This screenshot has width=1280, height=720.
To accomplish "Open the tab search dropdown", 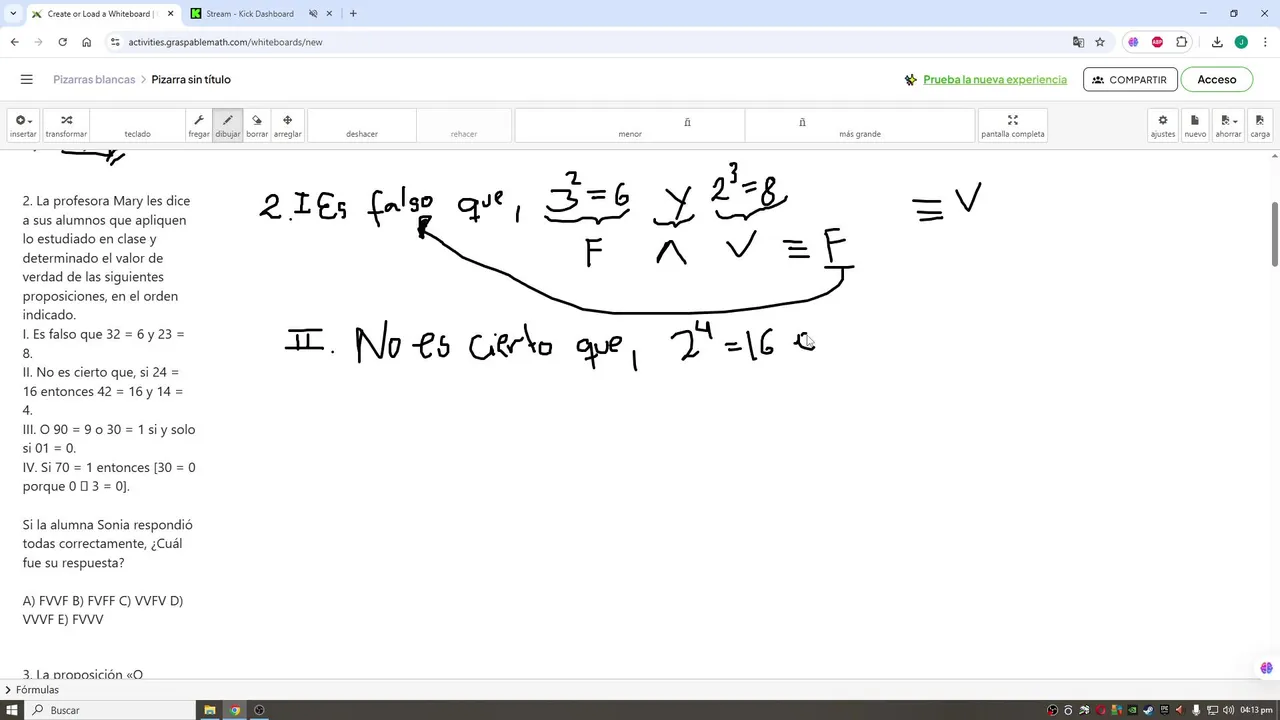I will point(13,14).
